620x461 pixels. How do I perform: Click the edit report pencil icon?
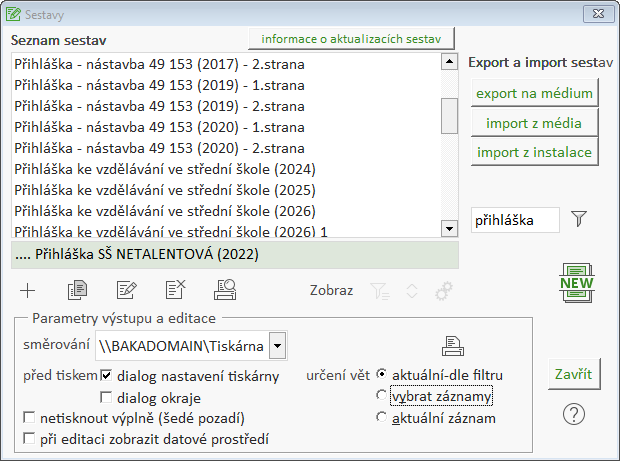[126, 291]
